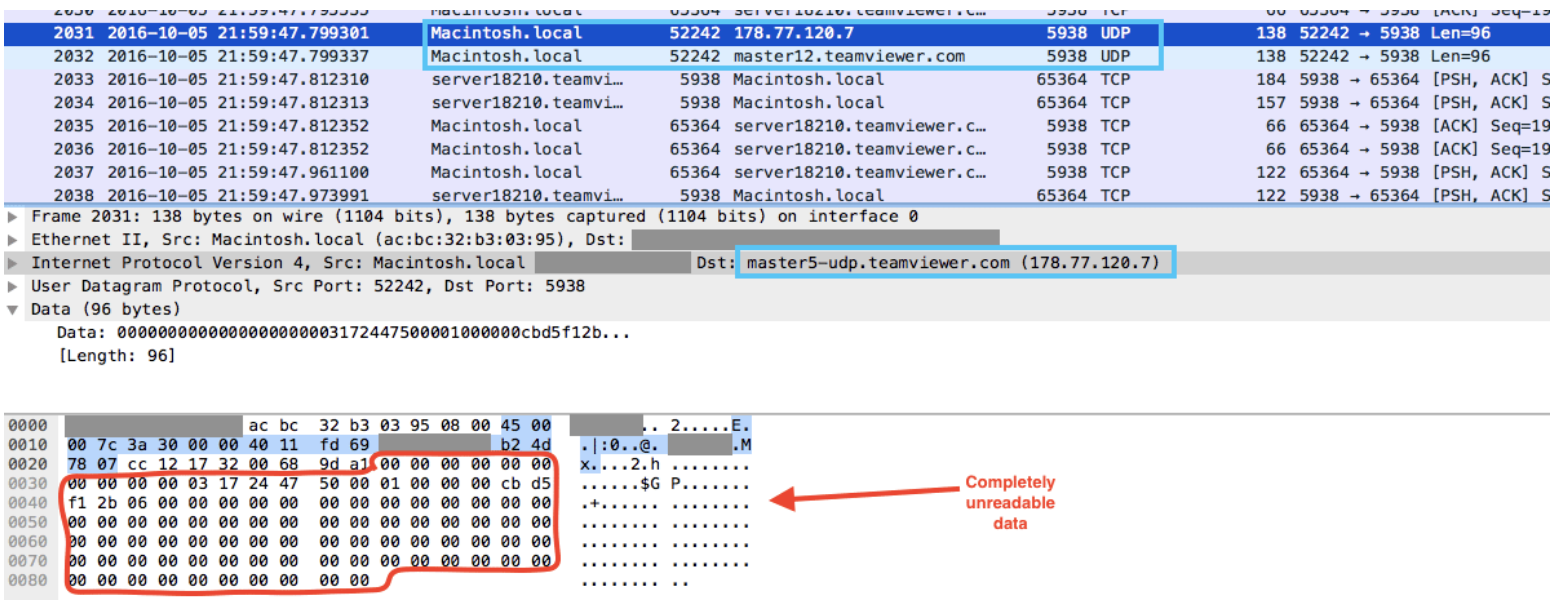
Task: Click hex offset 0050 in bytes pane
Action: [x=28, y=522]
